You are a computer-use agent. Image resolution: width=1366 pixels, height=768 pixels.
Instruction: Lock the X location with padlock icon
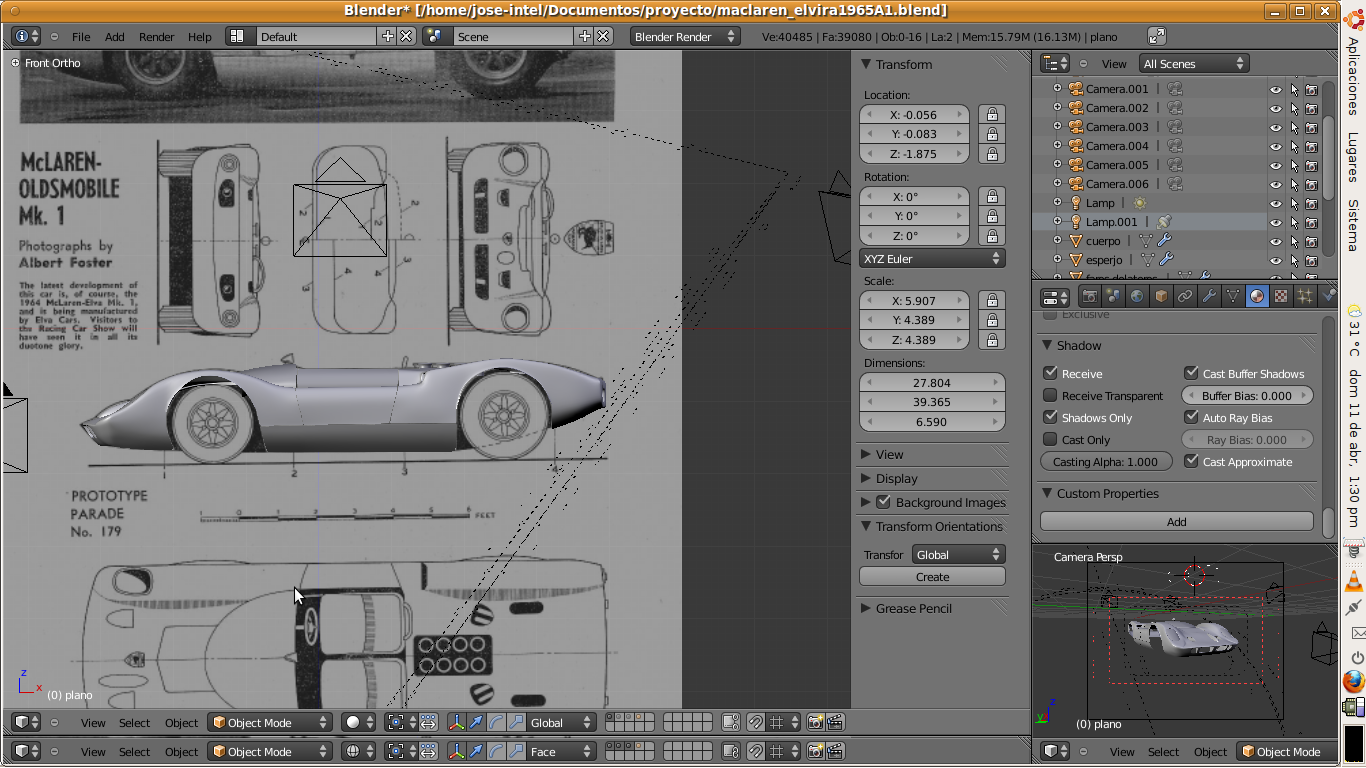[x=991, y=115]
